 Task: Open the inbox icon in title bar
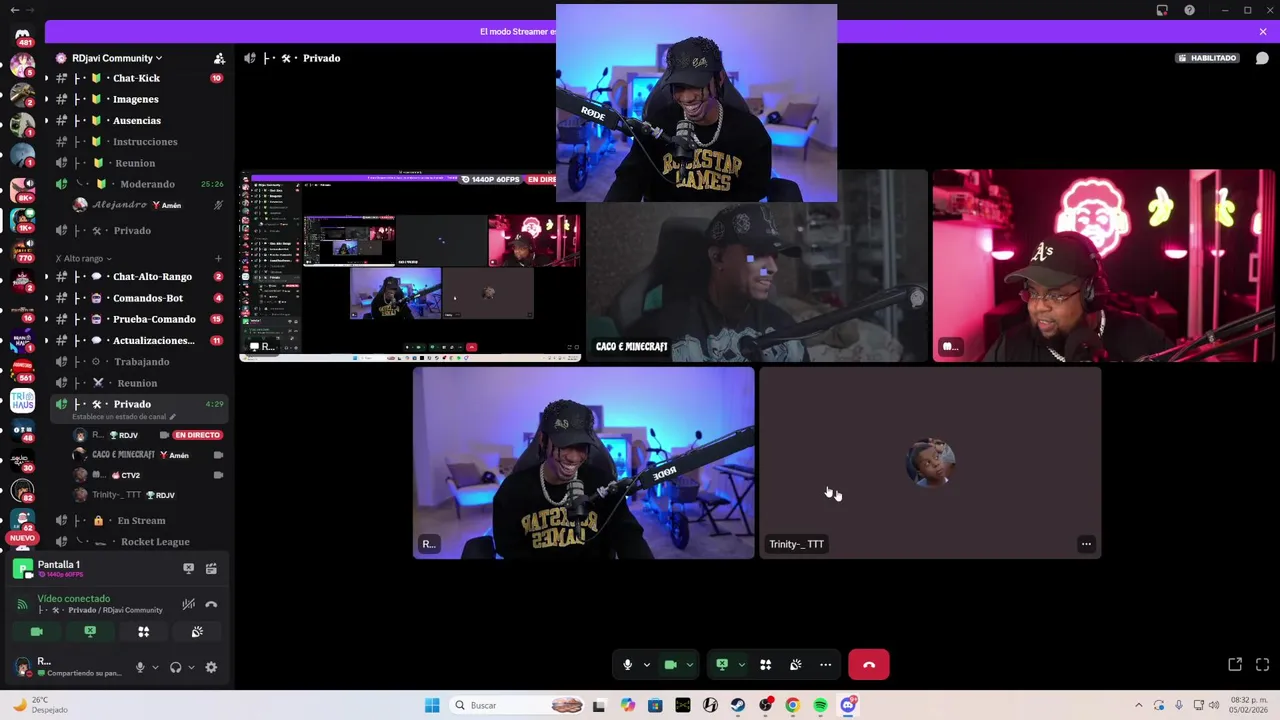(x=1162, y=10)
